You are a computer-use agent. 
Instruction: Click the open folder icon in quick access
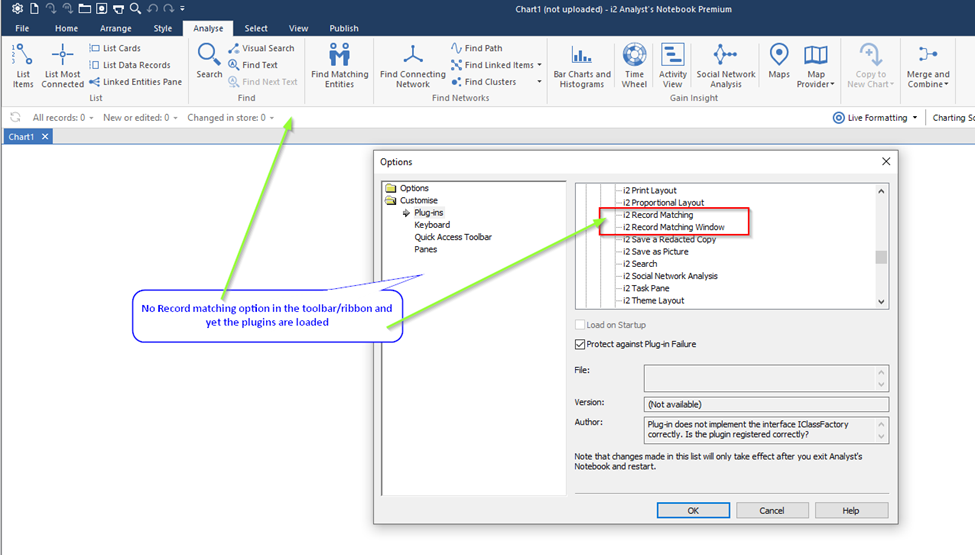pyautogui.click(x=85, y=9)
